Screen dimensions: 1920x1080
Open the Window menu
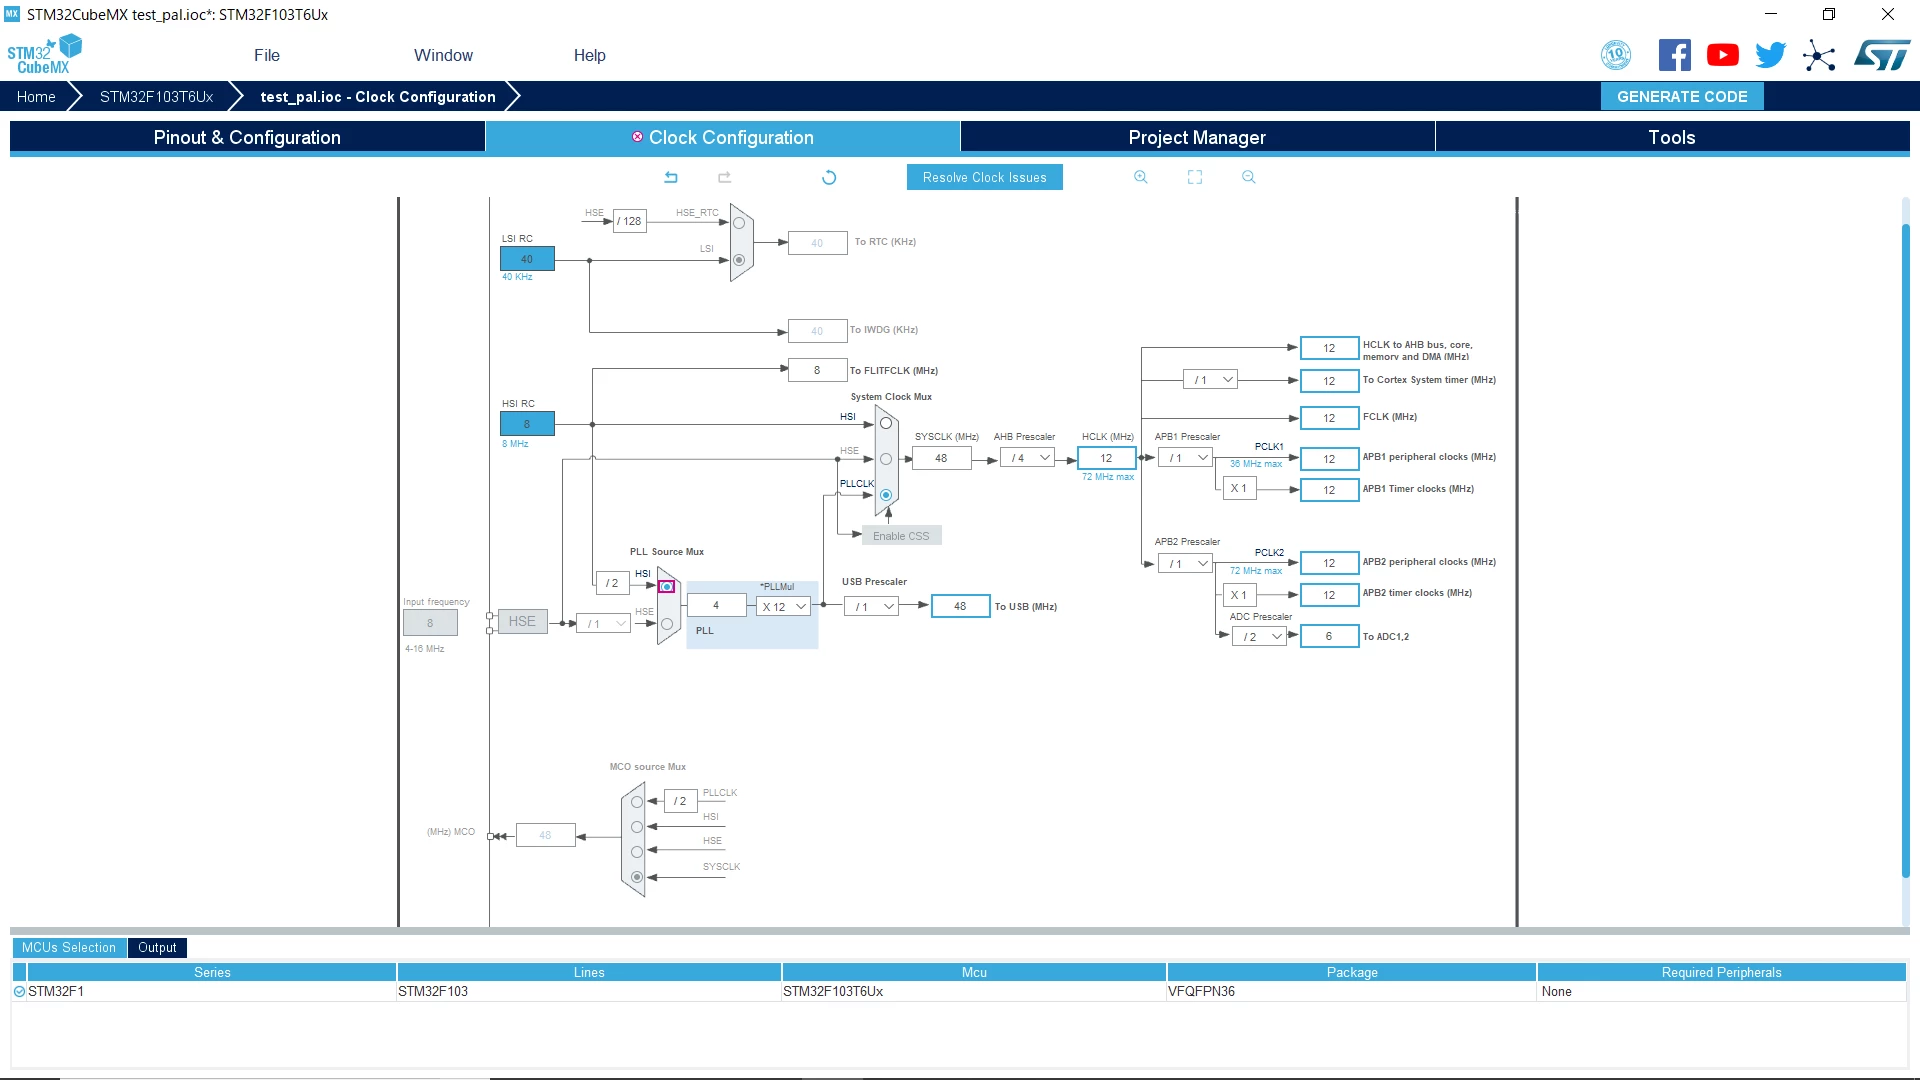[x=443, y=55]
